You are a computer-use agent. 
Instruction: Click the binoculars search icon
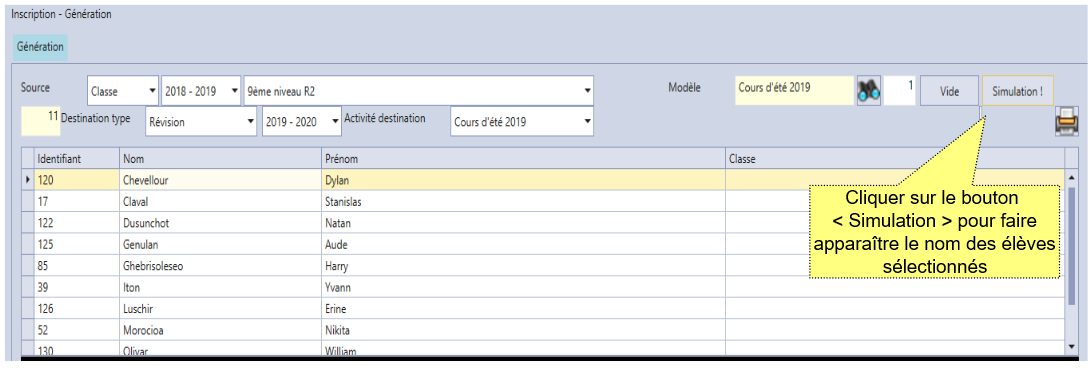click(868, 90)
